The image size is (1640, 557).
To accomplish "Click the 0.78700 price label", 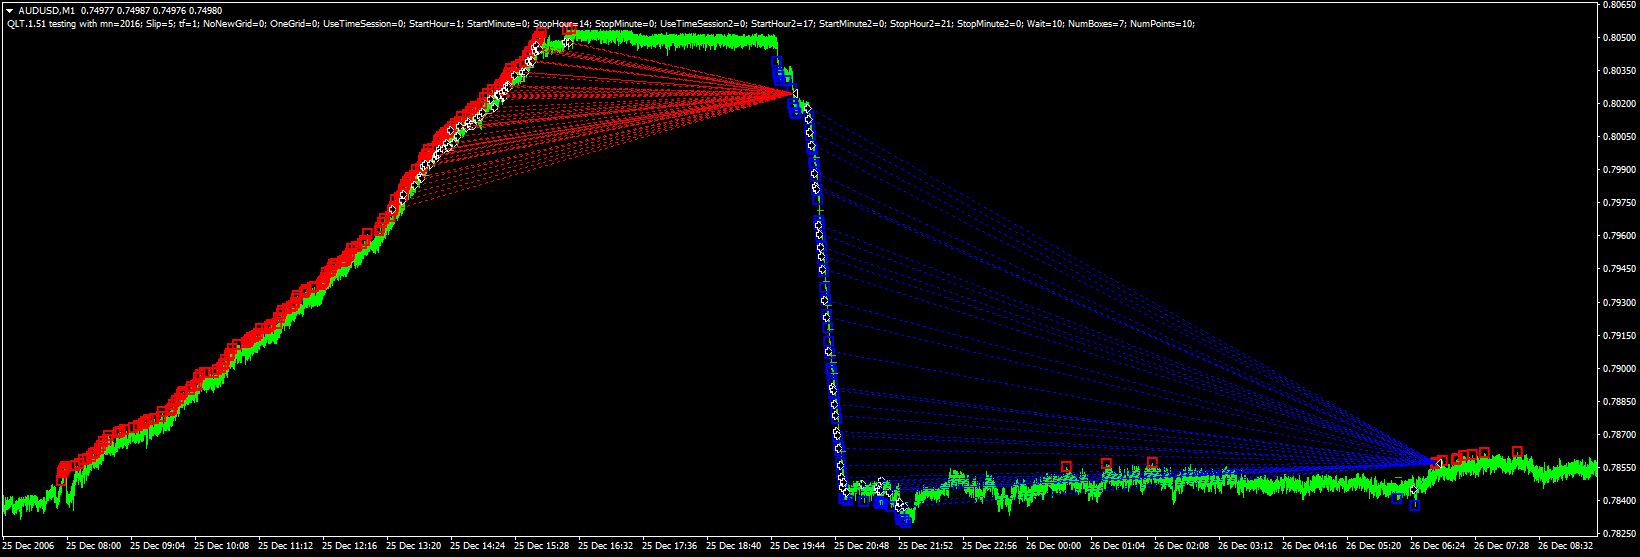I will (x=1619, y=435).
